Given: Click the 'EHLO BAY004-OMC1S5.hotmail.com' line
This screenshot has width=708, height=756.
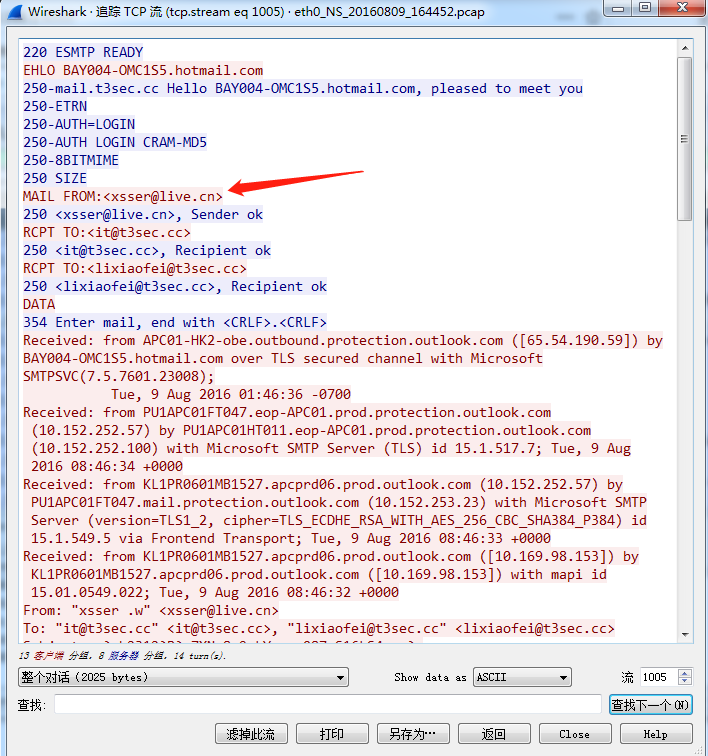Looking at the screenshot, I should click(x=143, y=70).
